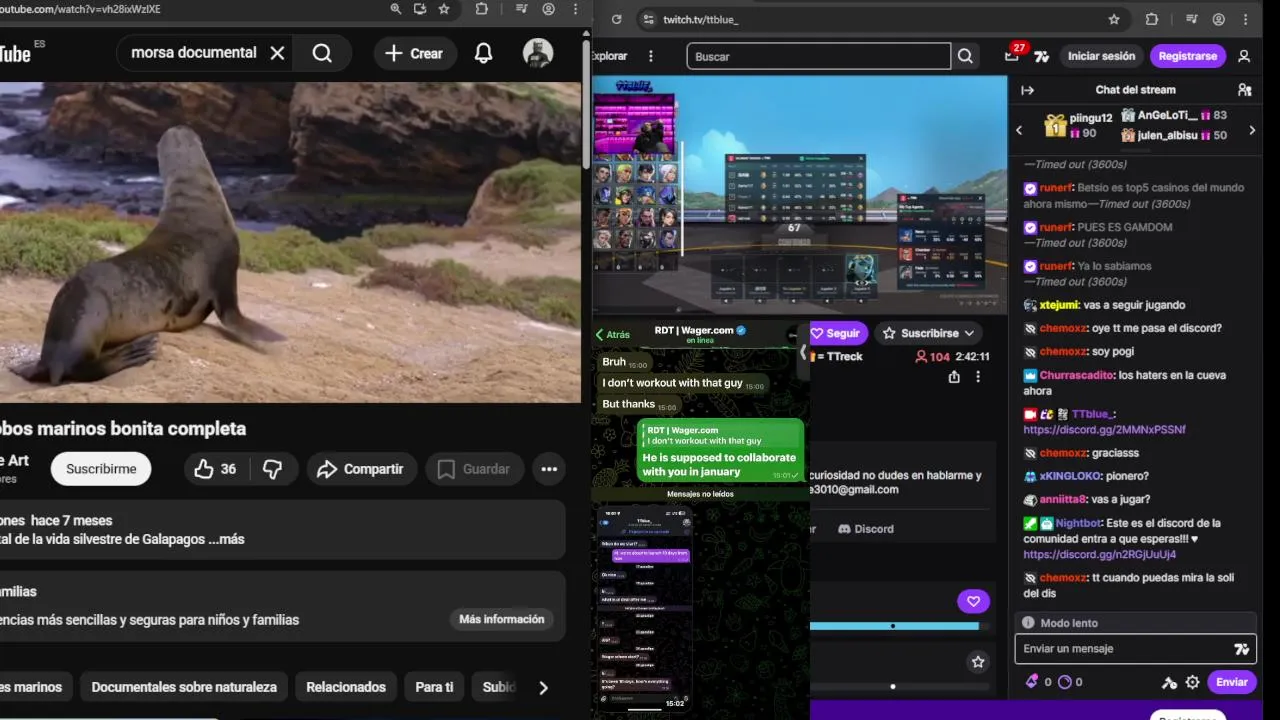Click the blue progress bar in channel panel
The width and height of the screenshot is (1280, 720).
coord(894,626)
